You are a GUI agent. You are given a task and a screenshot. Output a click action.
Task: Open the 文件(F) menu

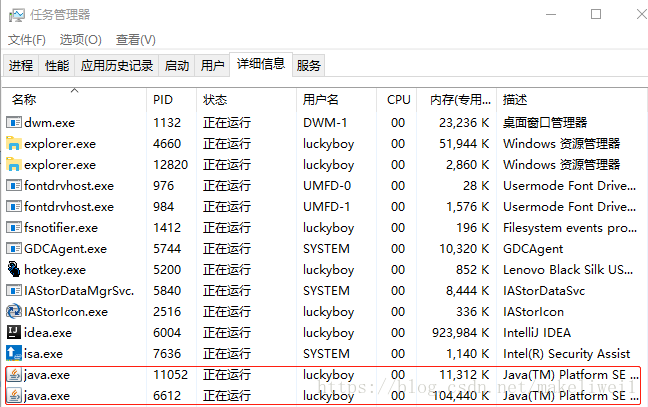point(27,40)
